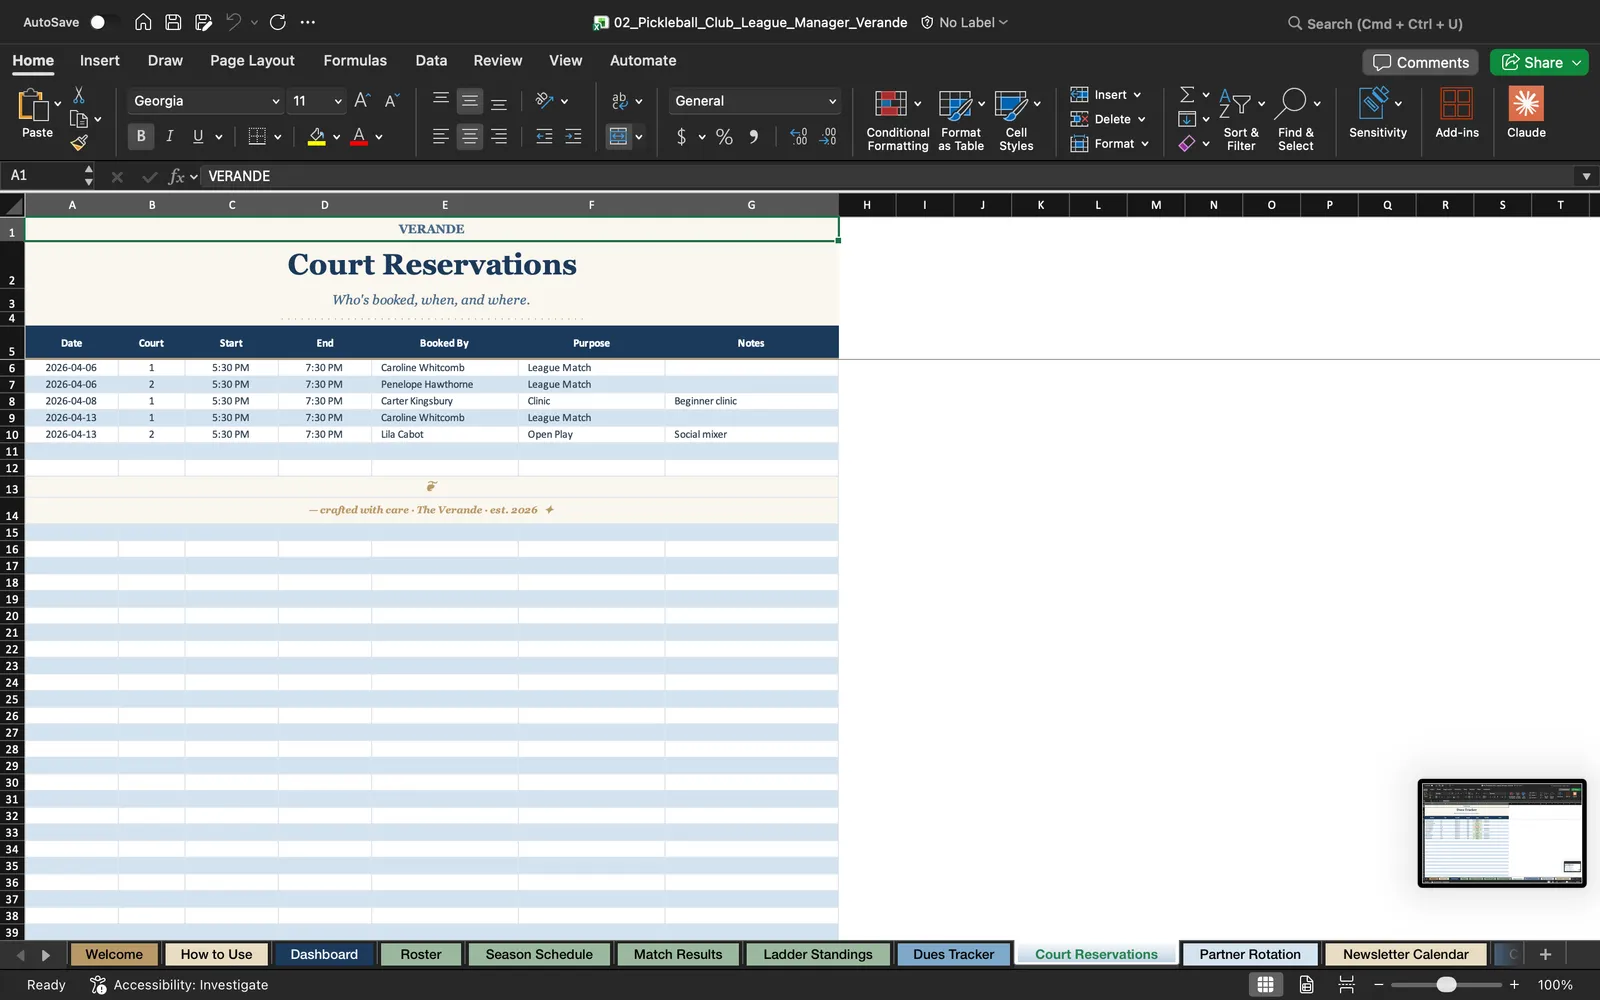Viewport: 1600px width, 1000px height.
Task: Click the Format Painter brush icon
Action: (79, 143)
